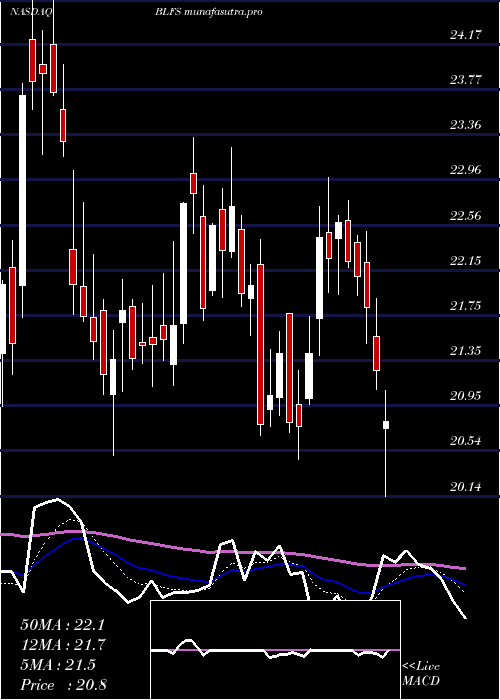Click the 22.96 price axis label

[466, 170]
